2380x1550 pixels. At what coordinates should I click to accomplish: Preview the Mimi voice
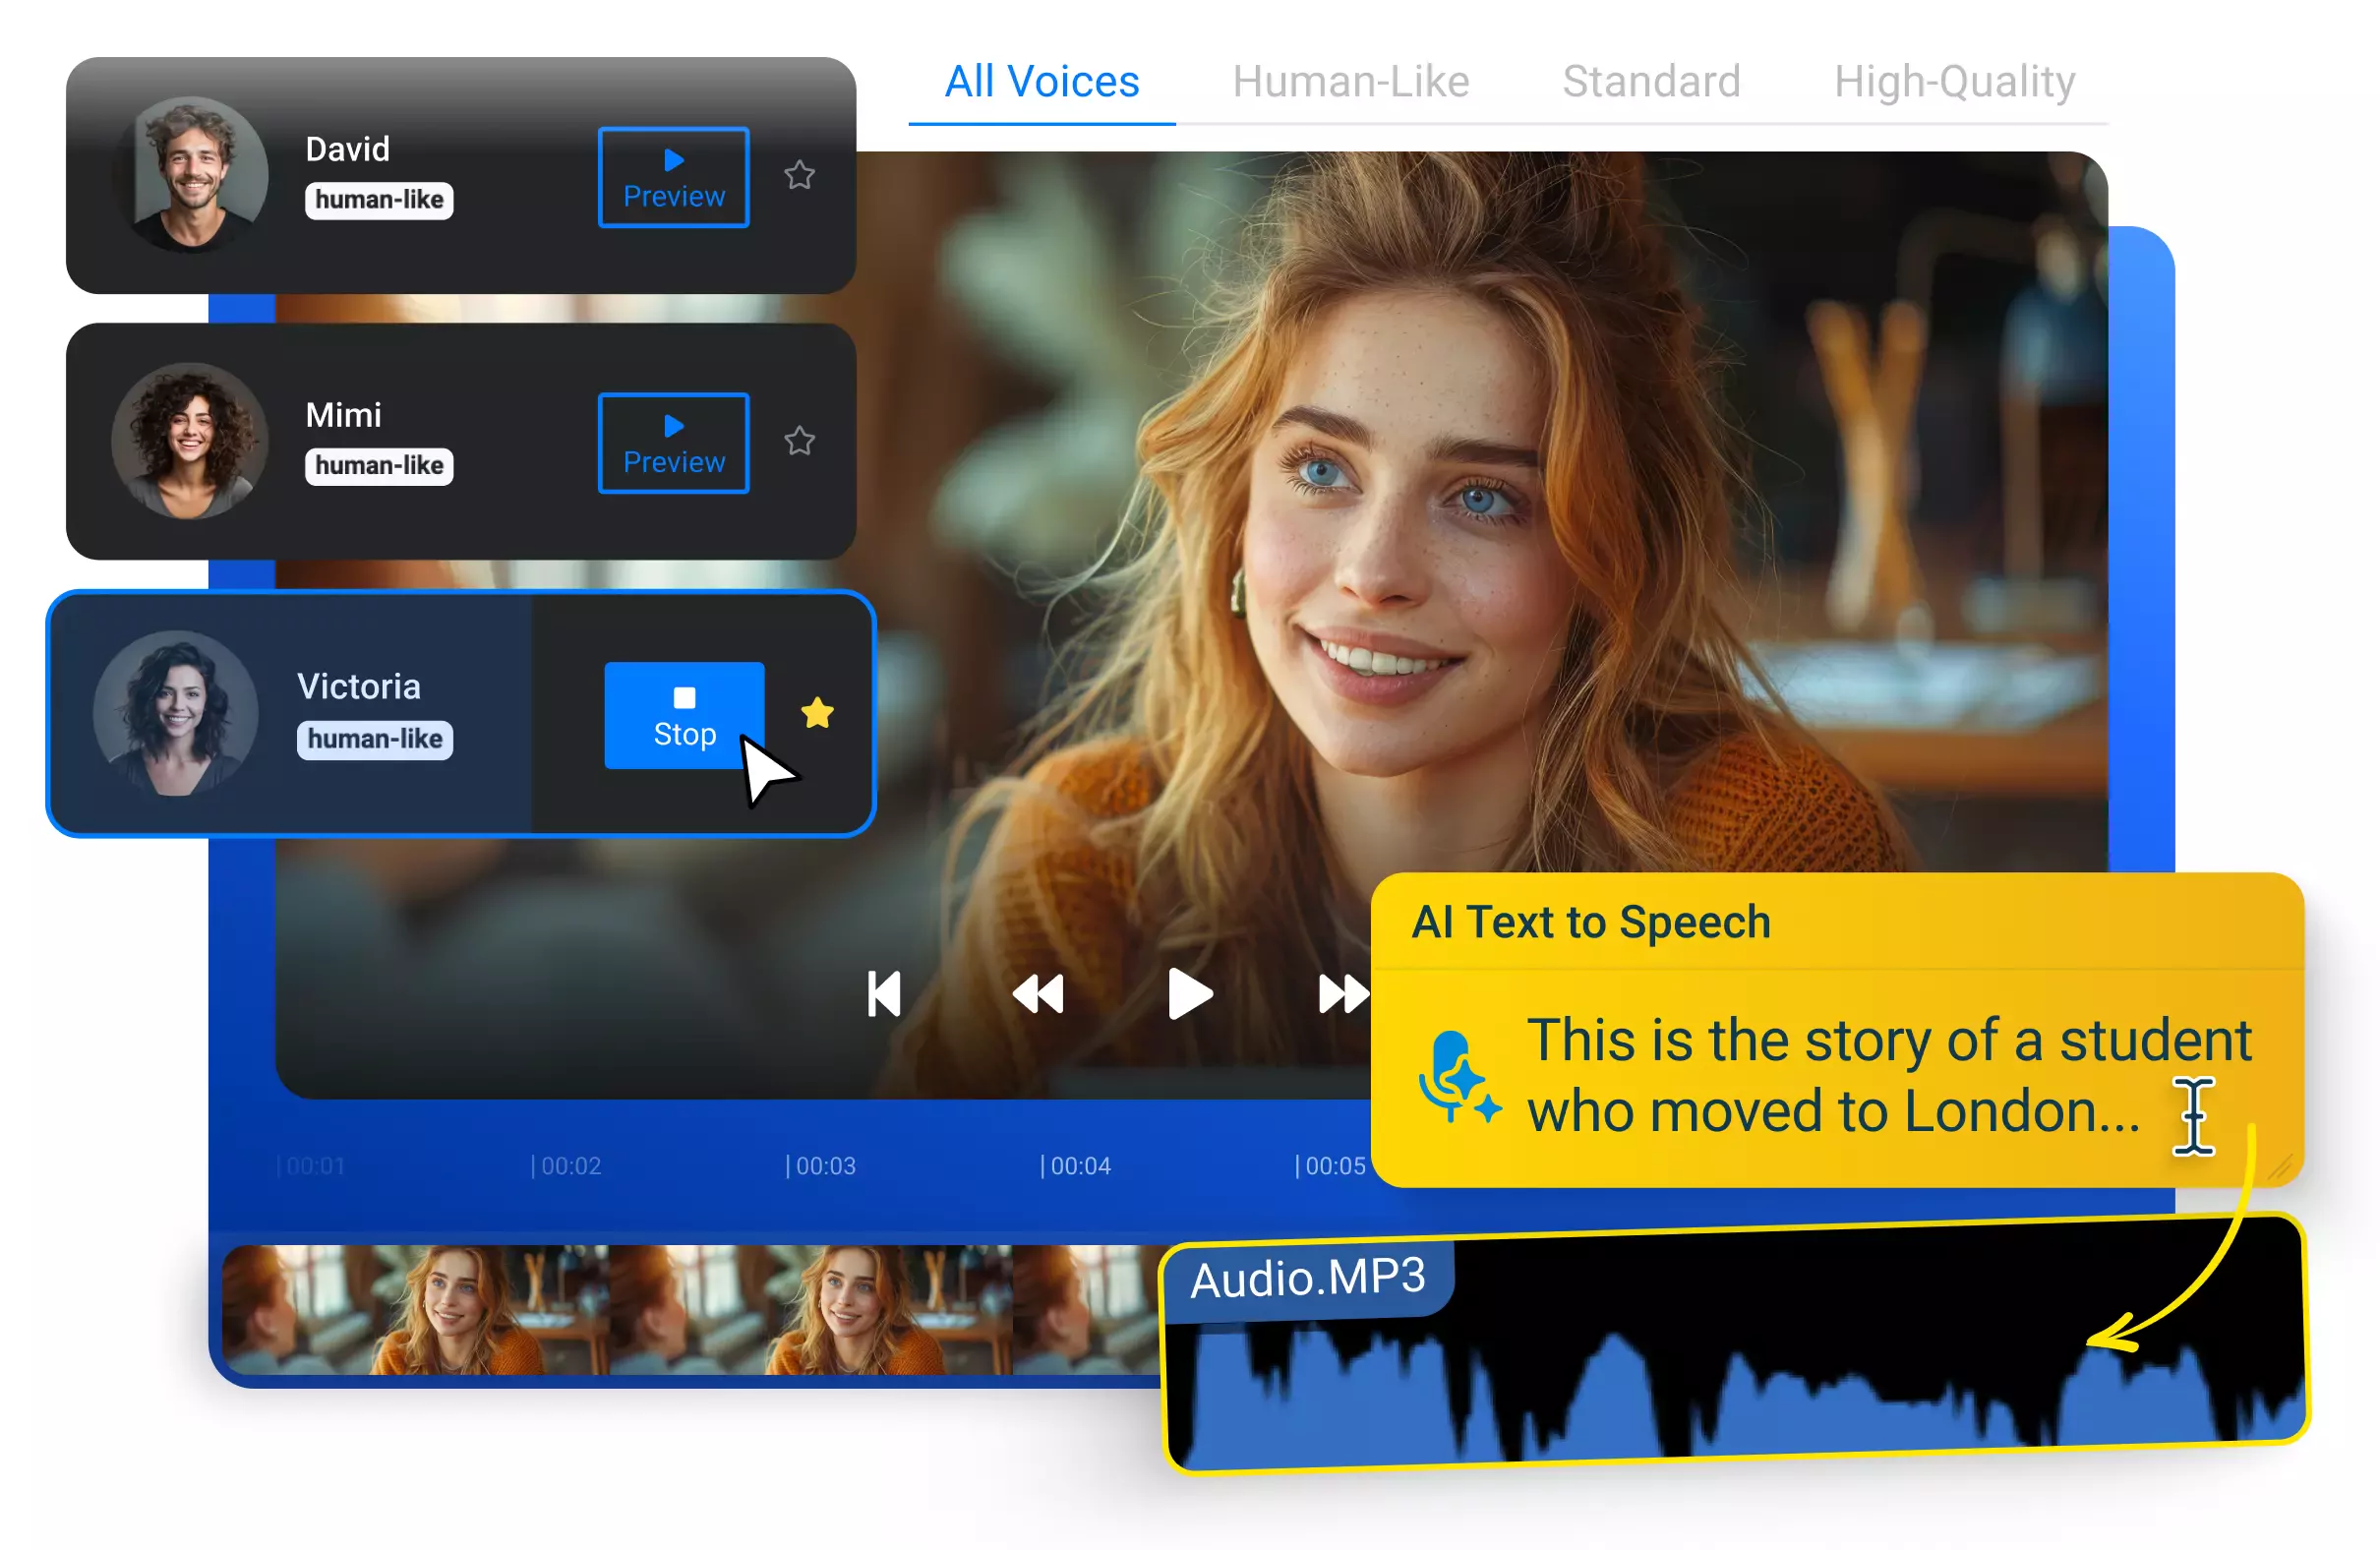(x=674, y=443)
